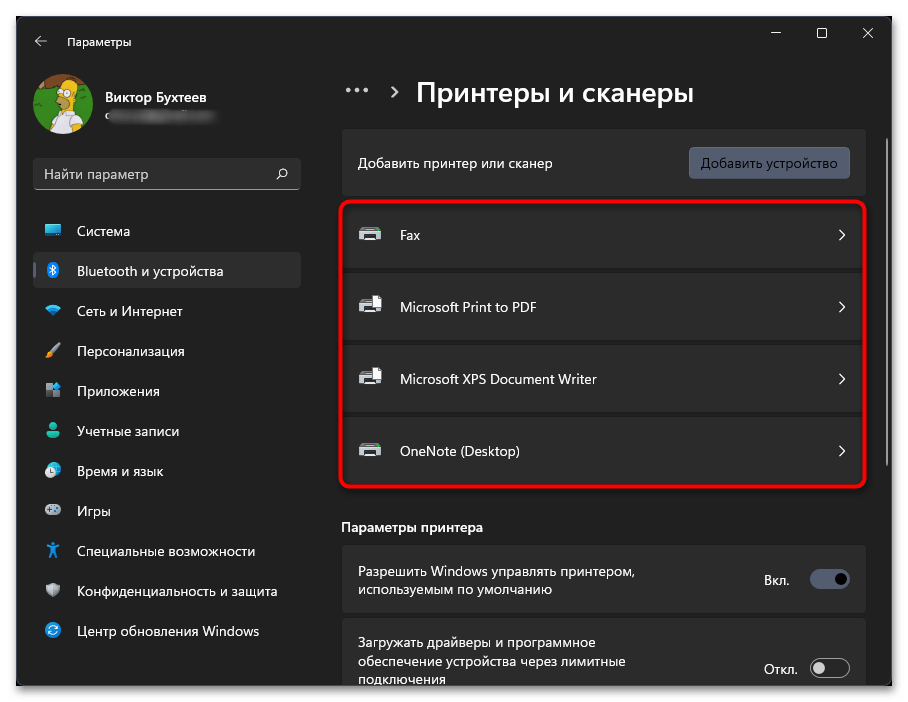
Task: Open Центр обновления Windows
Action: pyautogui.click(x=167, y=631)
